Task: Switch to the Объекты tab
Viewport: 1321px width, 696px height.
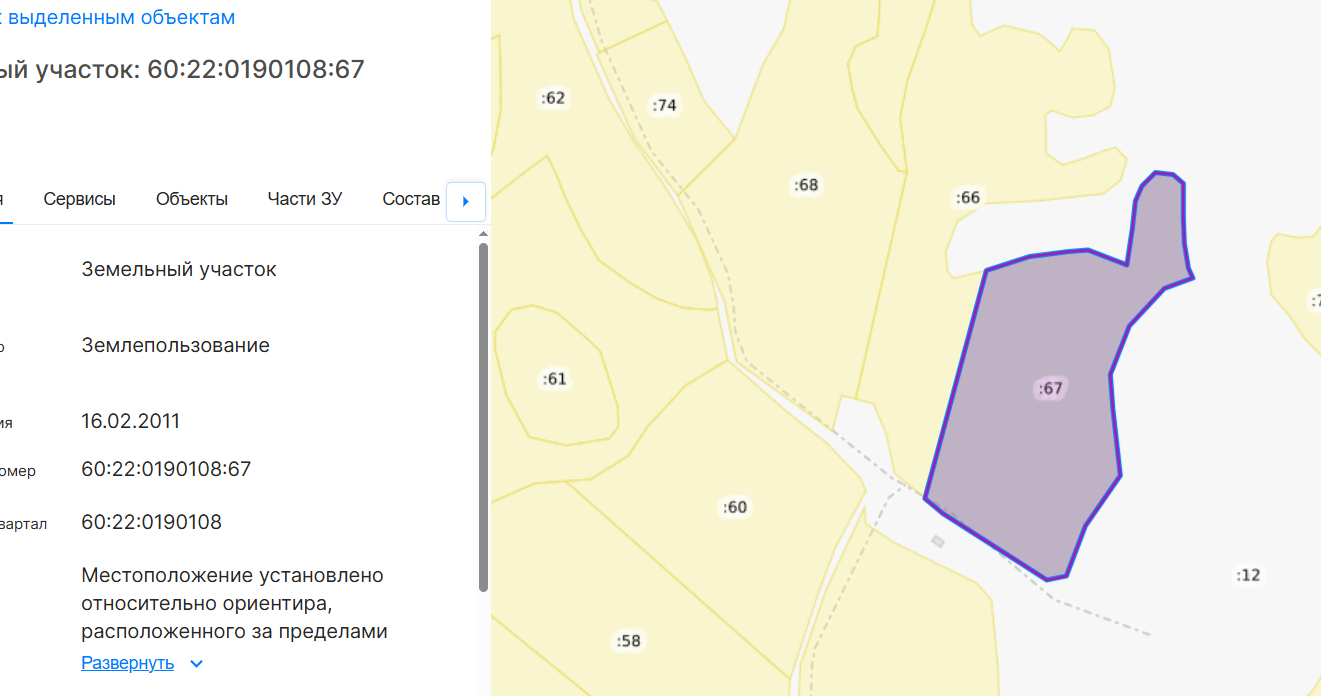Action: tap(192, 199)
